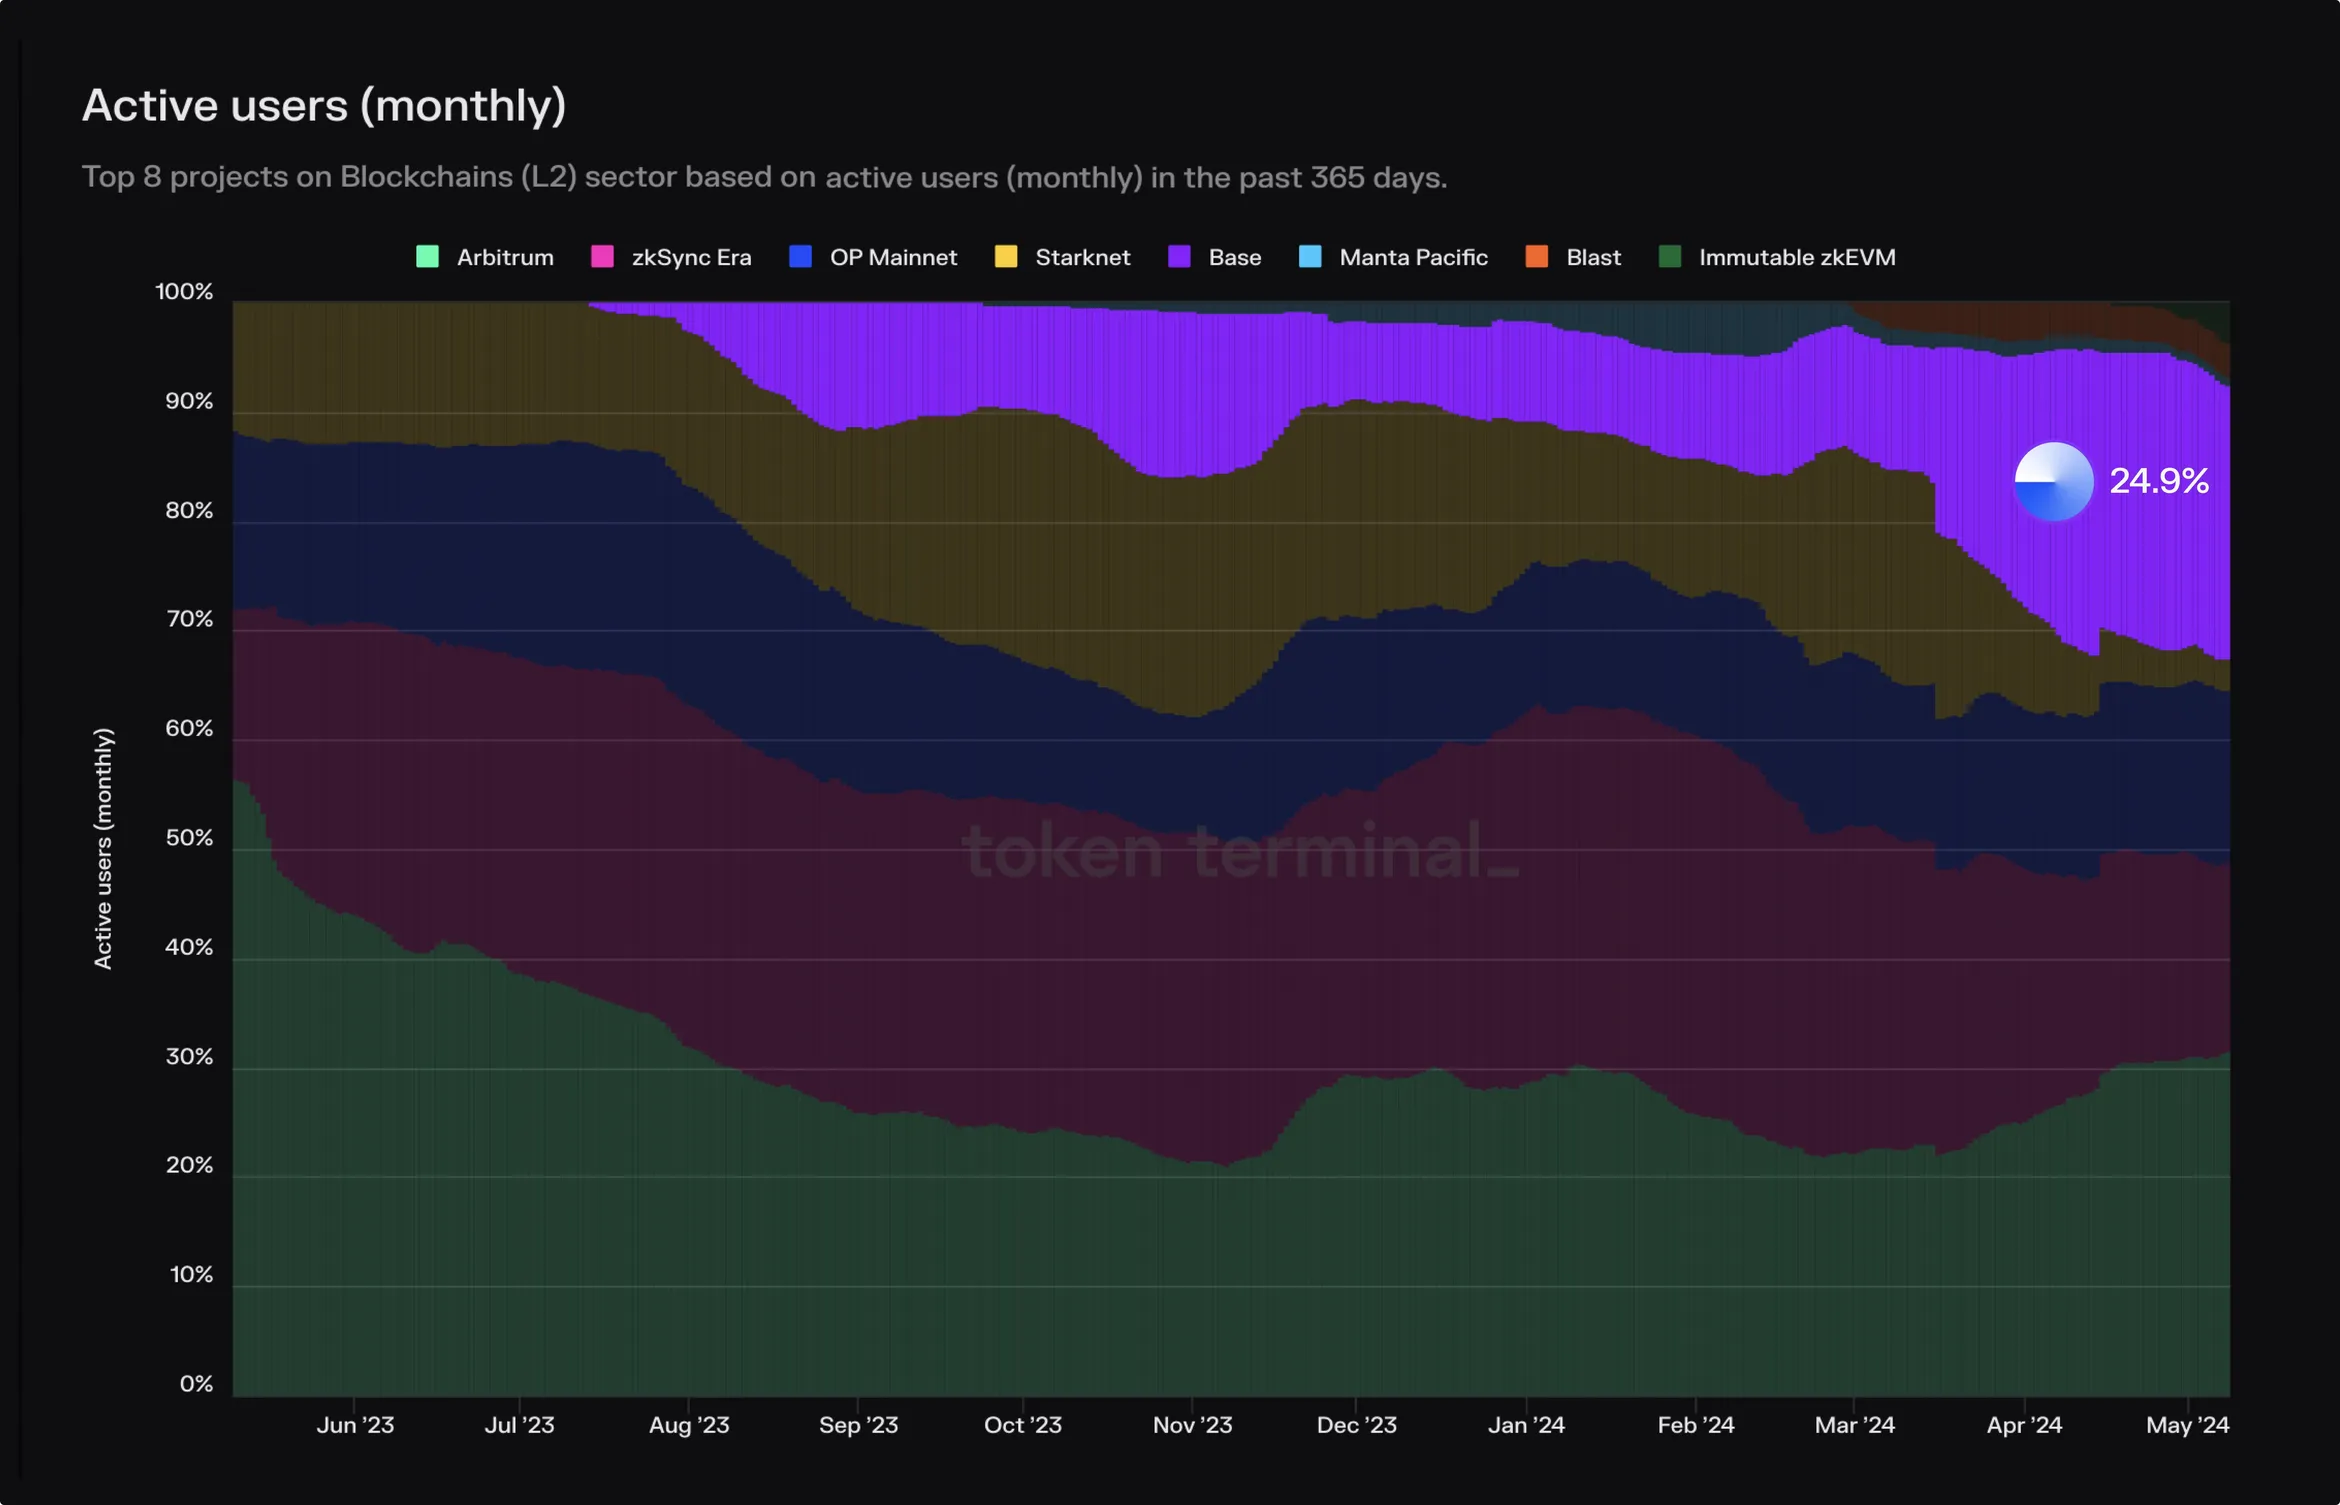Toggle the Immutable zkEVM legend label

tap(1797, 258)
